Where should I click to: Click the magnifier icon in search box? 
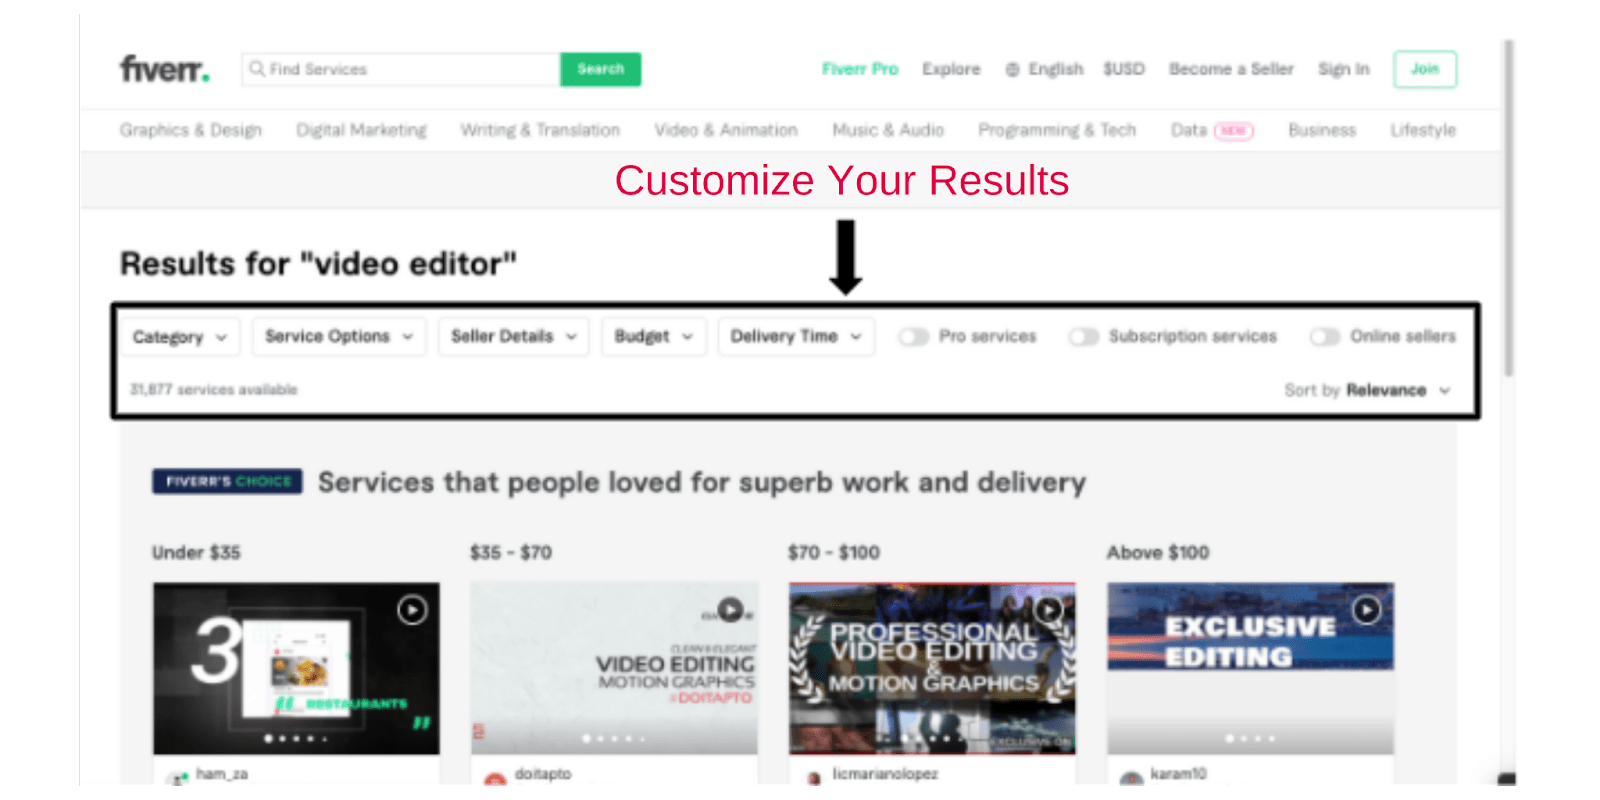[257, 69]
